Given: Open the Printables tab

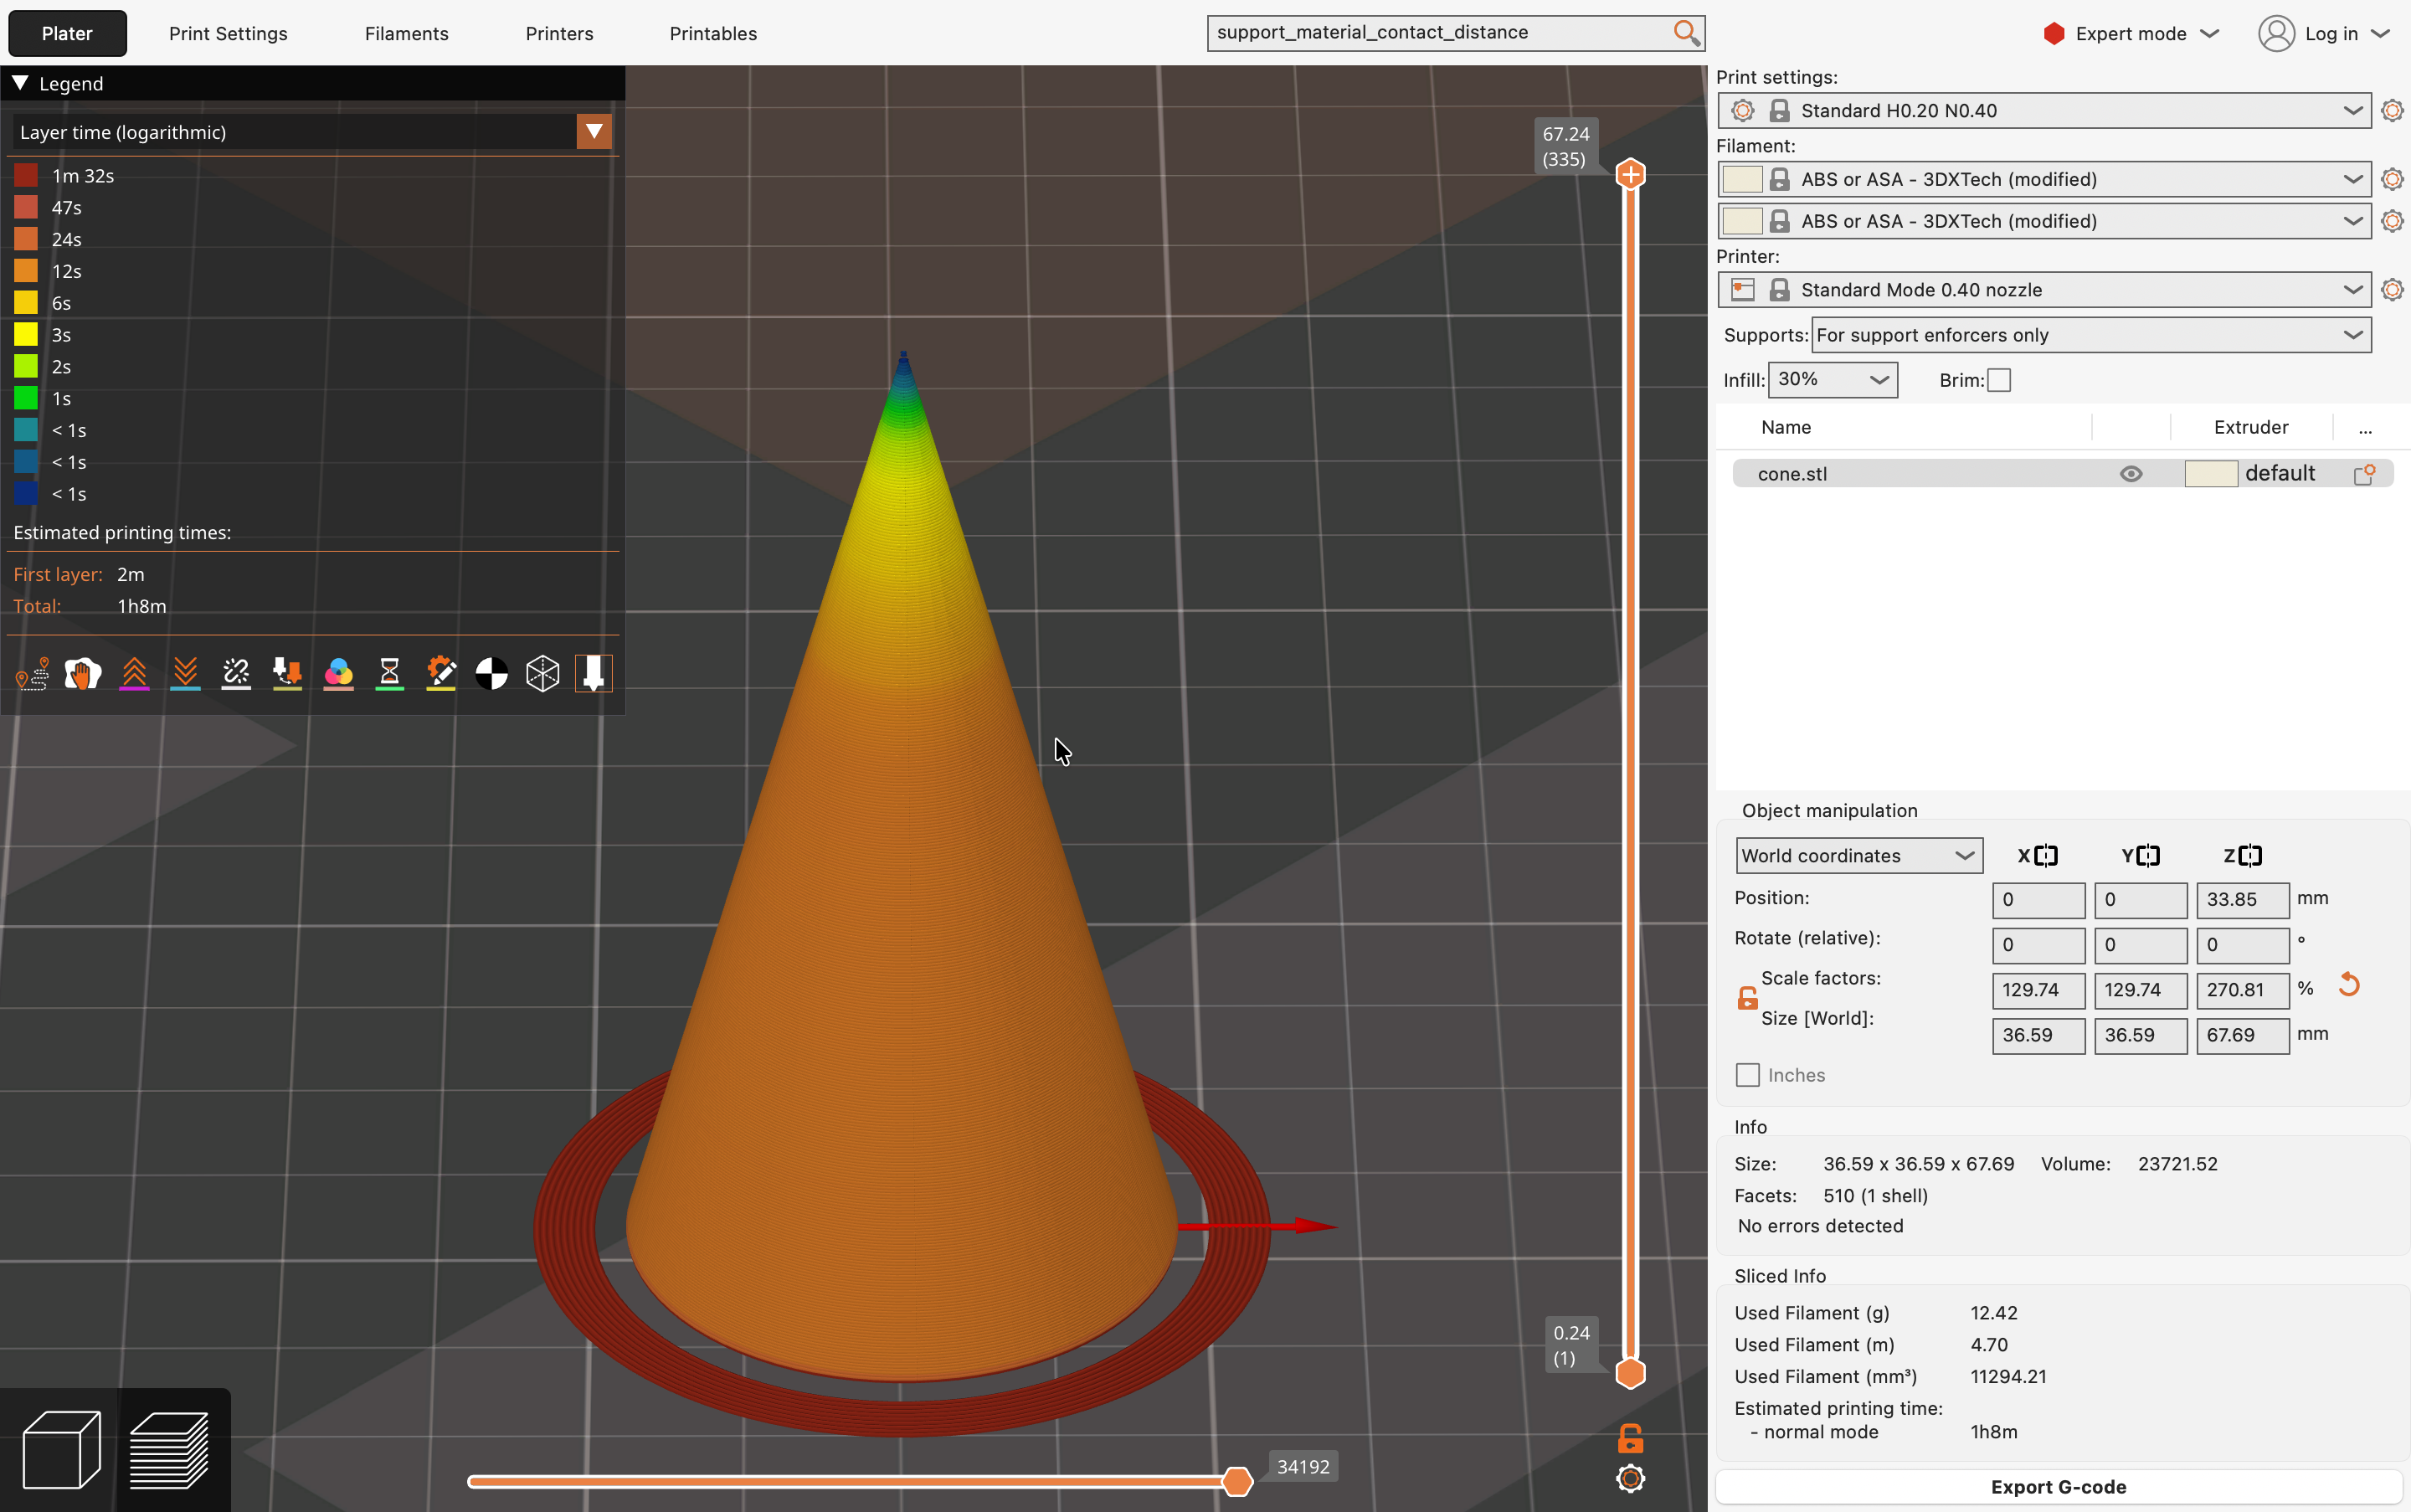Looking at the screenshot, I should pyautogui.click(x=713, y=33).
